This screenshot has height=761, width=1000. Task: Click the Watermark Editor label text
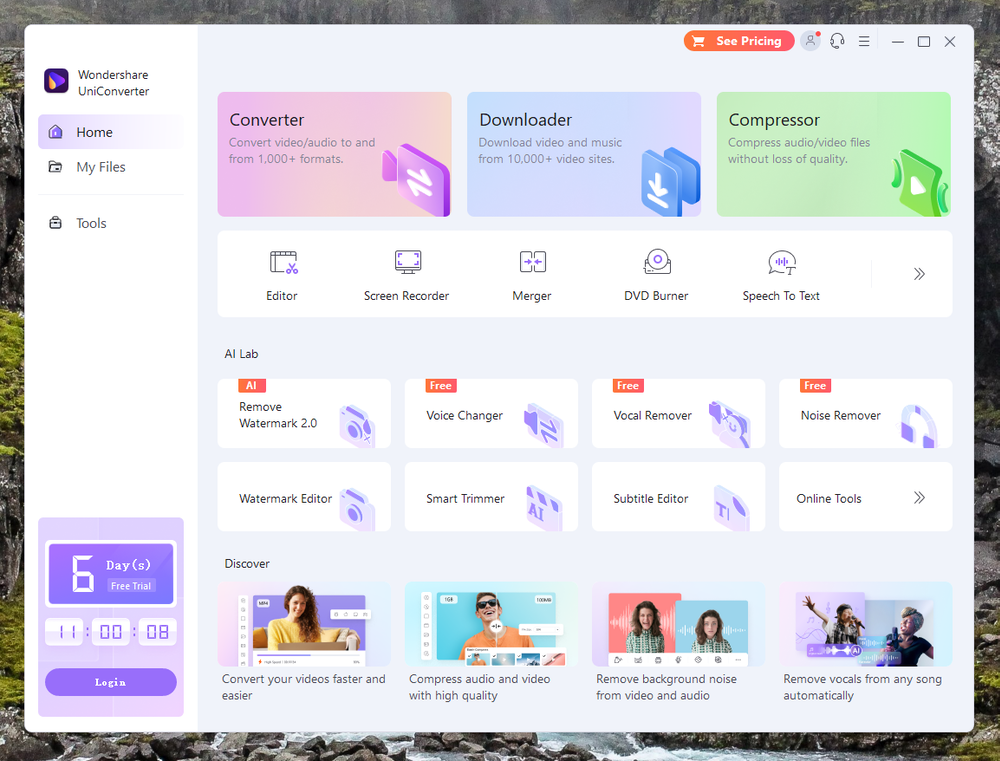[285, 498]
